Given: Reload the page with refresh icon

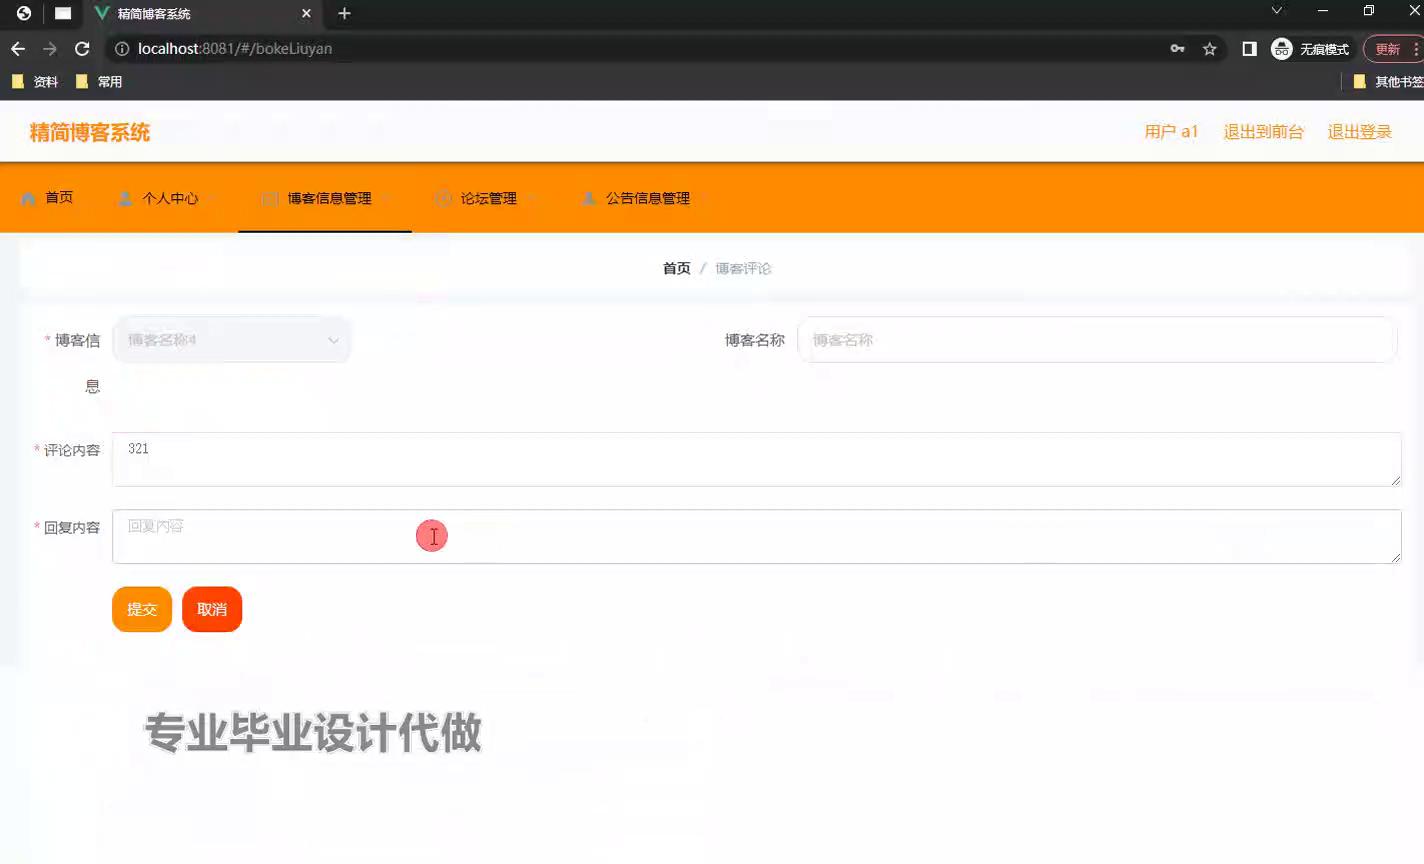Looking at the screenshot, I should click(82, 49).
